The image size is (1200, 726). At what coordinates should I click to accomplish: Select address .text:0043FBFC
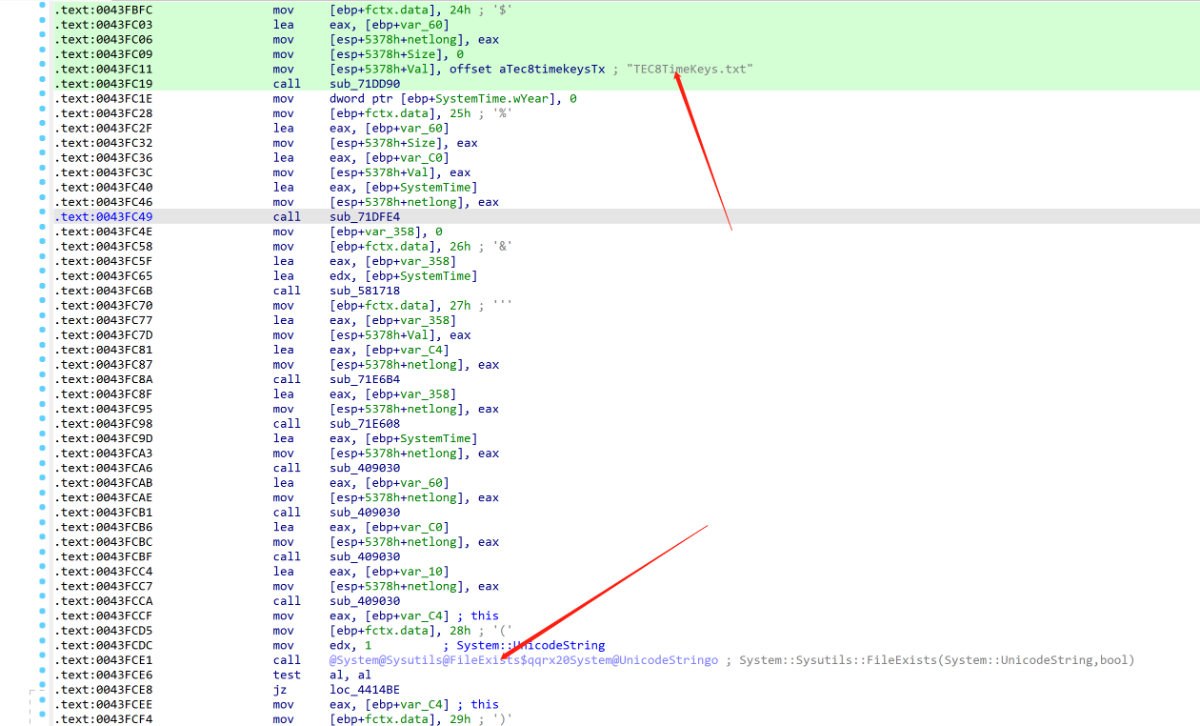[x=103, y=10]
